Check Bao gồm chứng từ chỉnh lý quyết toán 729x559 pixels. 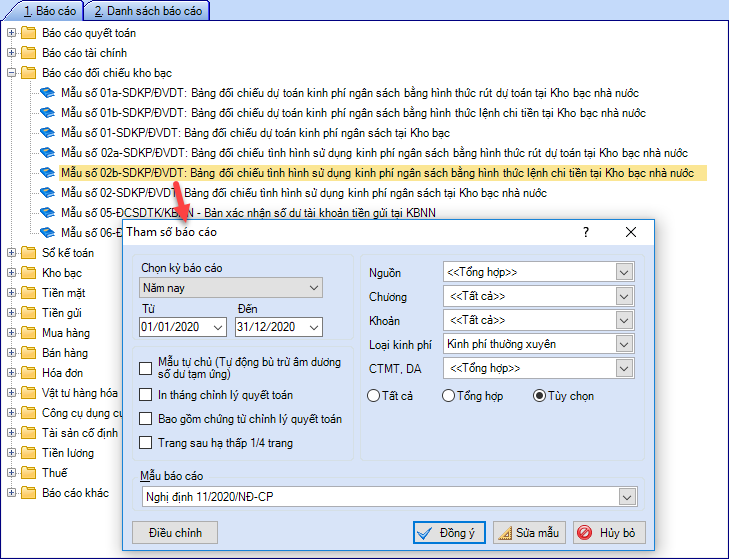click(x=146, y=419)
